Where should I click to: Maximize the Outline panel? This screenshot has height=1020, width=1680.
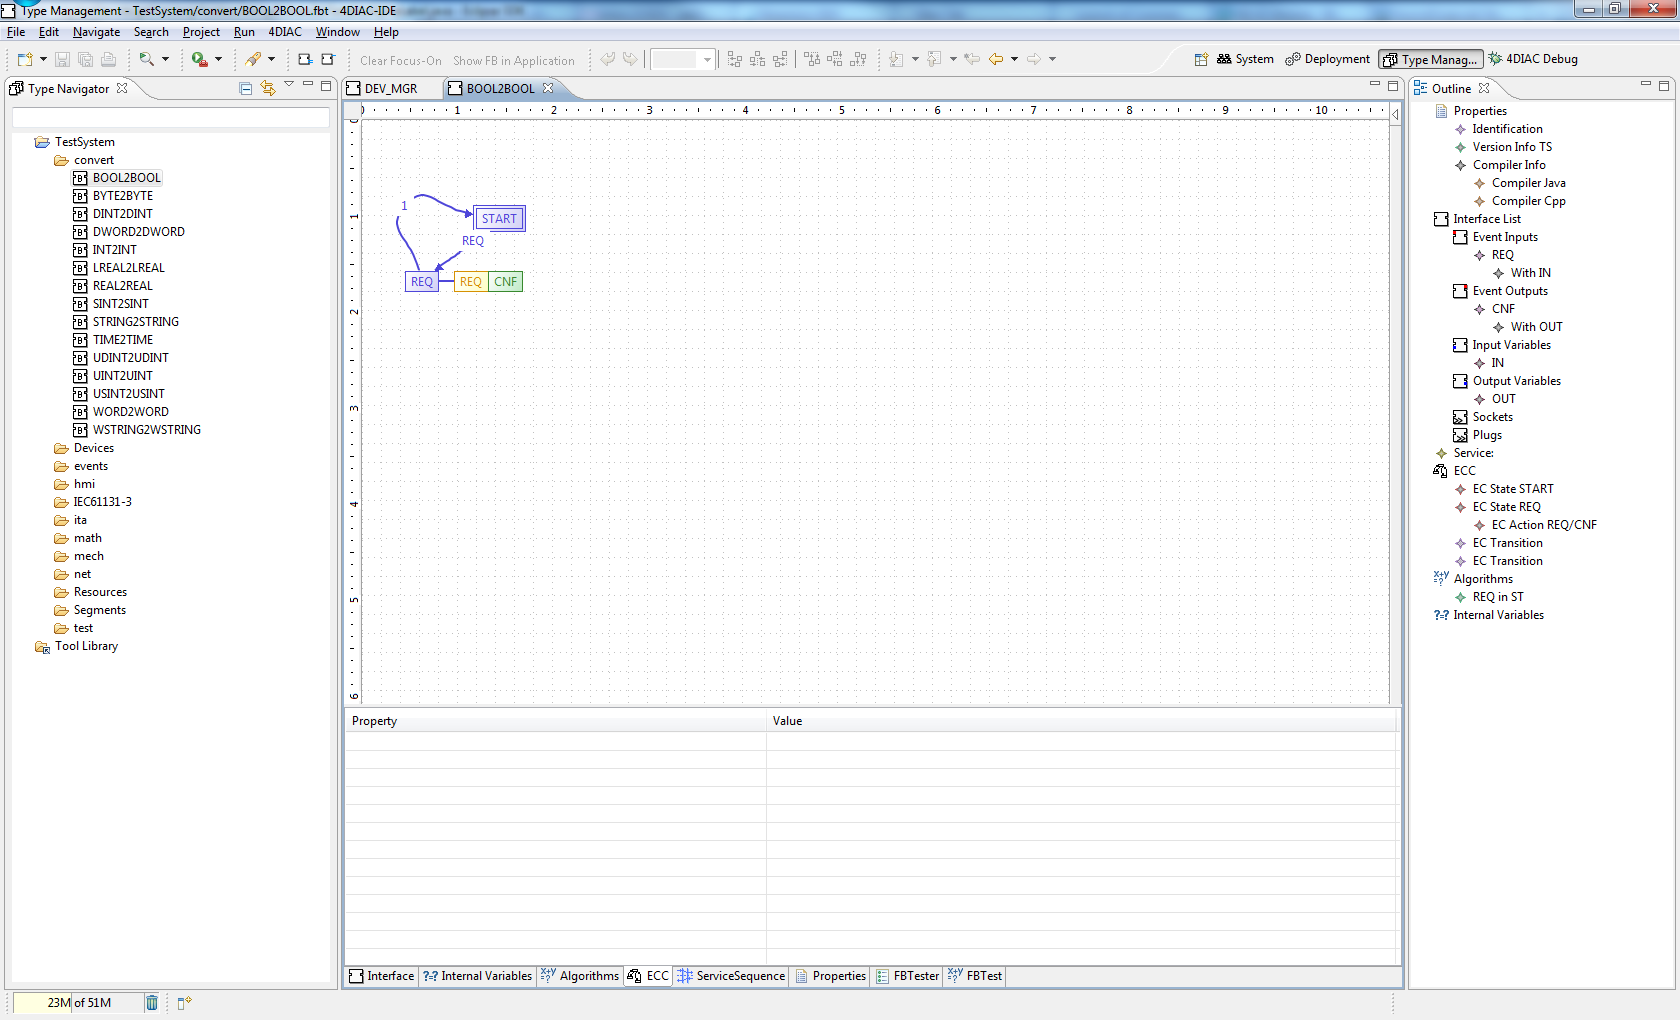(x=1664, y=85)
